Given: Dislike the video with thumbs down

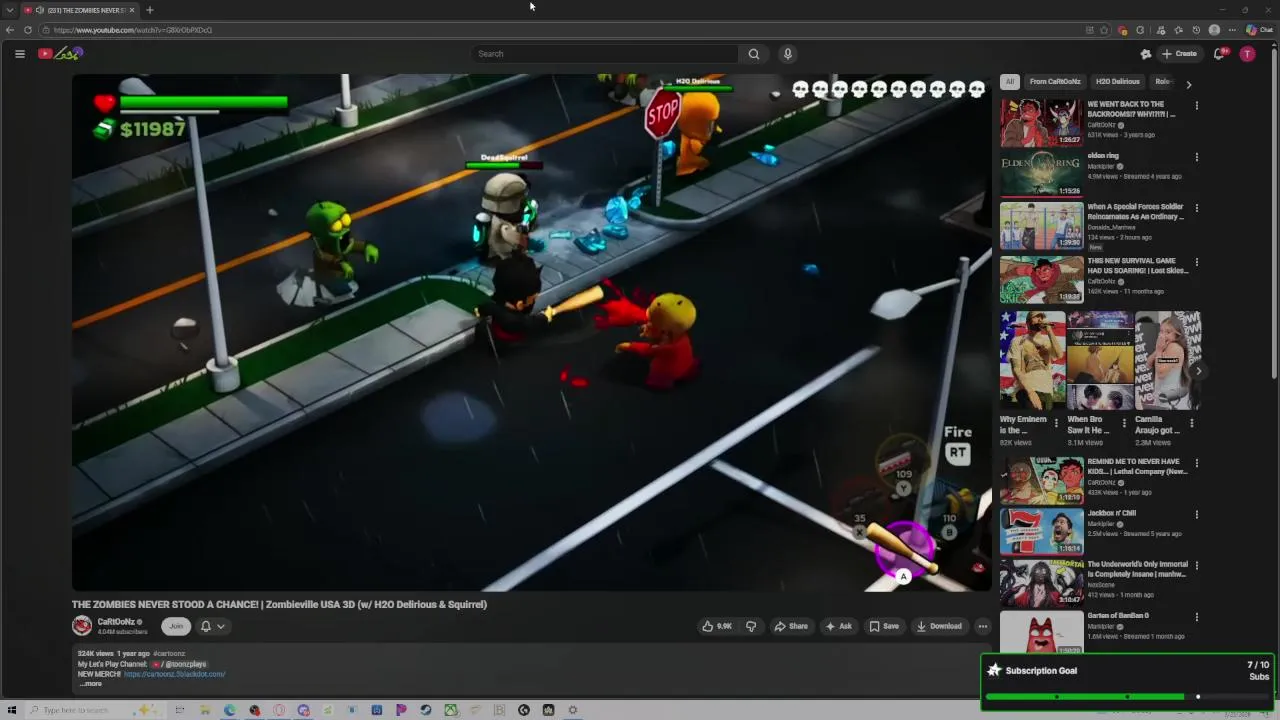Looking at the screenshot, I should [x=751, y=626].
